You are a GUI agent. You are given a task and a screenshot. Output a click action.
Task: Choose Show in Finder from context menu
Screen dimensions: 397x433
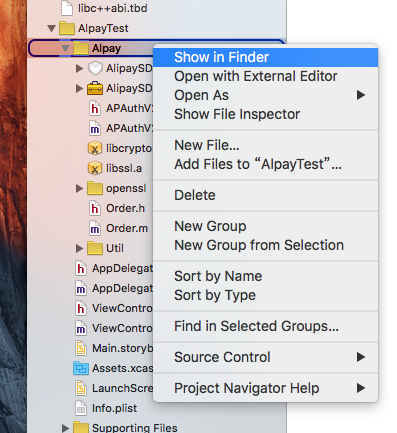click(265, 57)
